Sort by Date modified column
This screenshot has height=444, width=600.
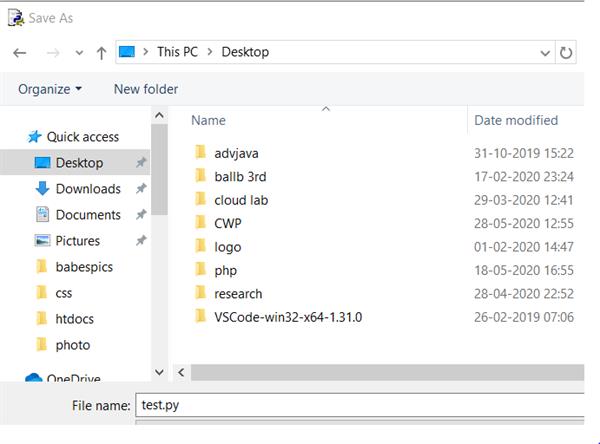(516, 120)
